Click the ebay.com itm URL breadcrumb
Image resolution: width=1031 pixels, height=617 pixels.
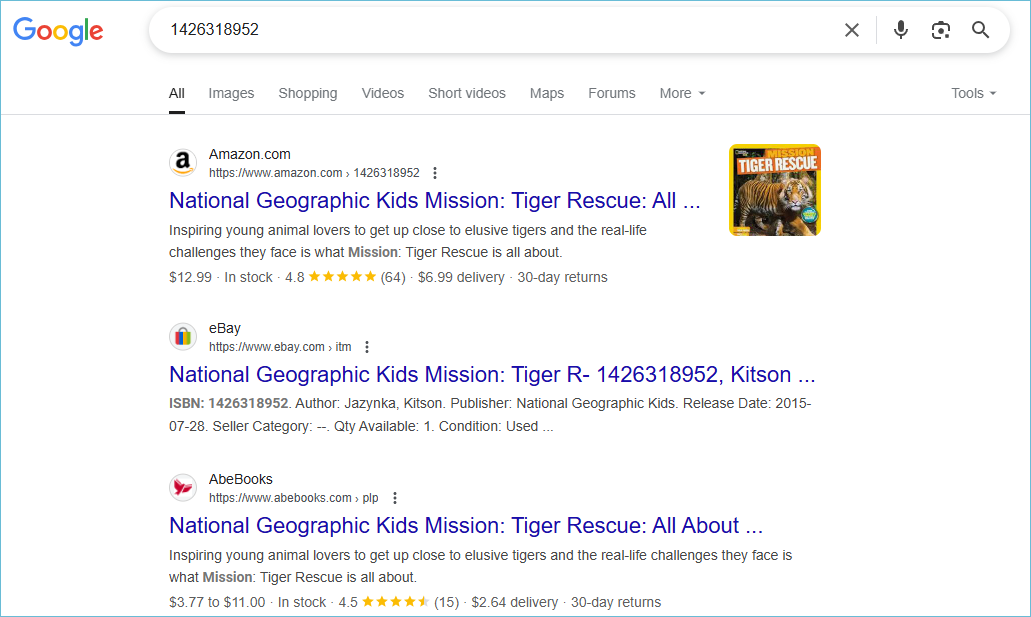[280, 347]
